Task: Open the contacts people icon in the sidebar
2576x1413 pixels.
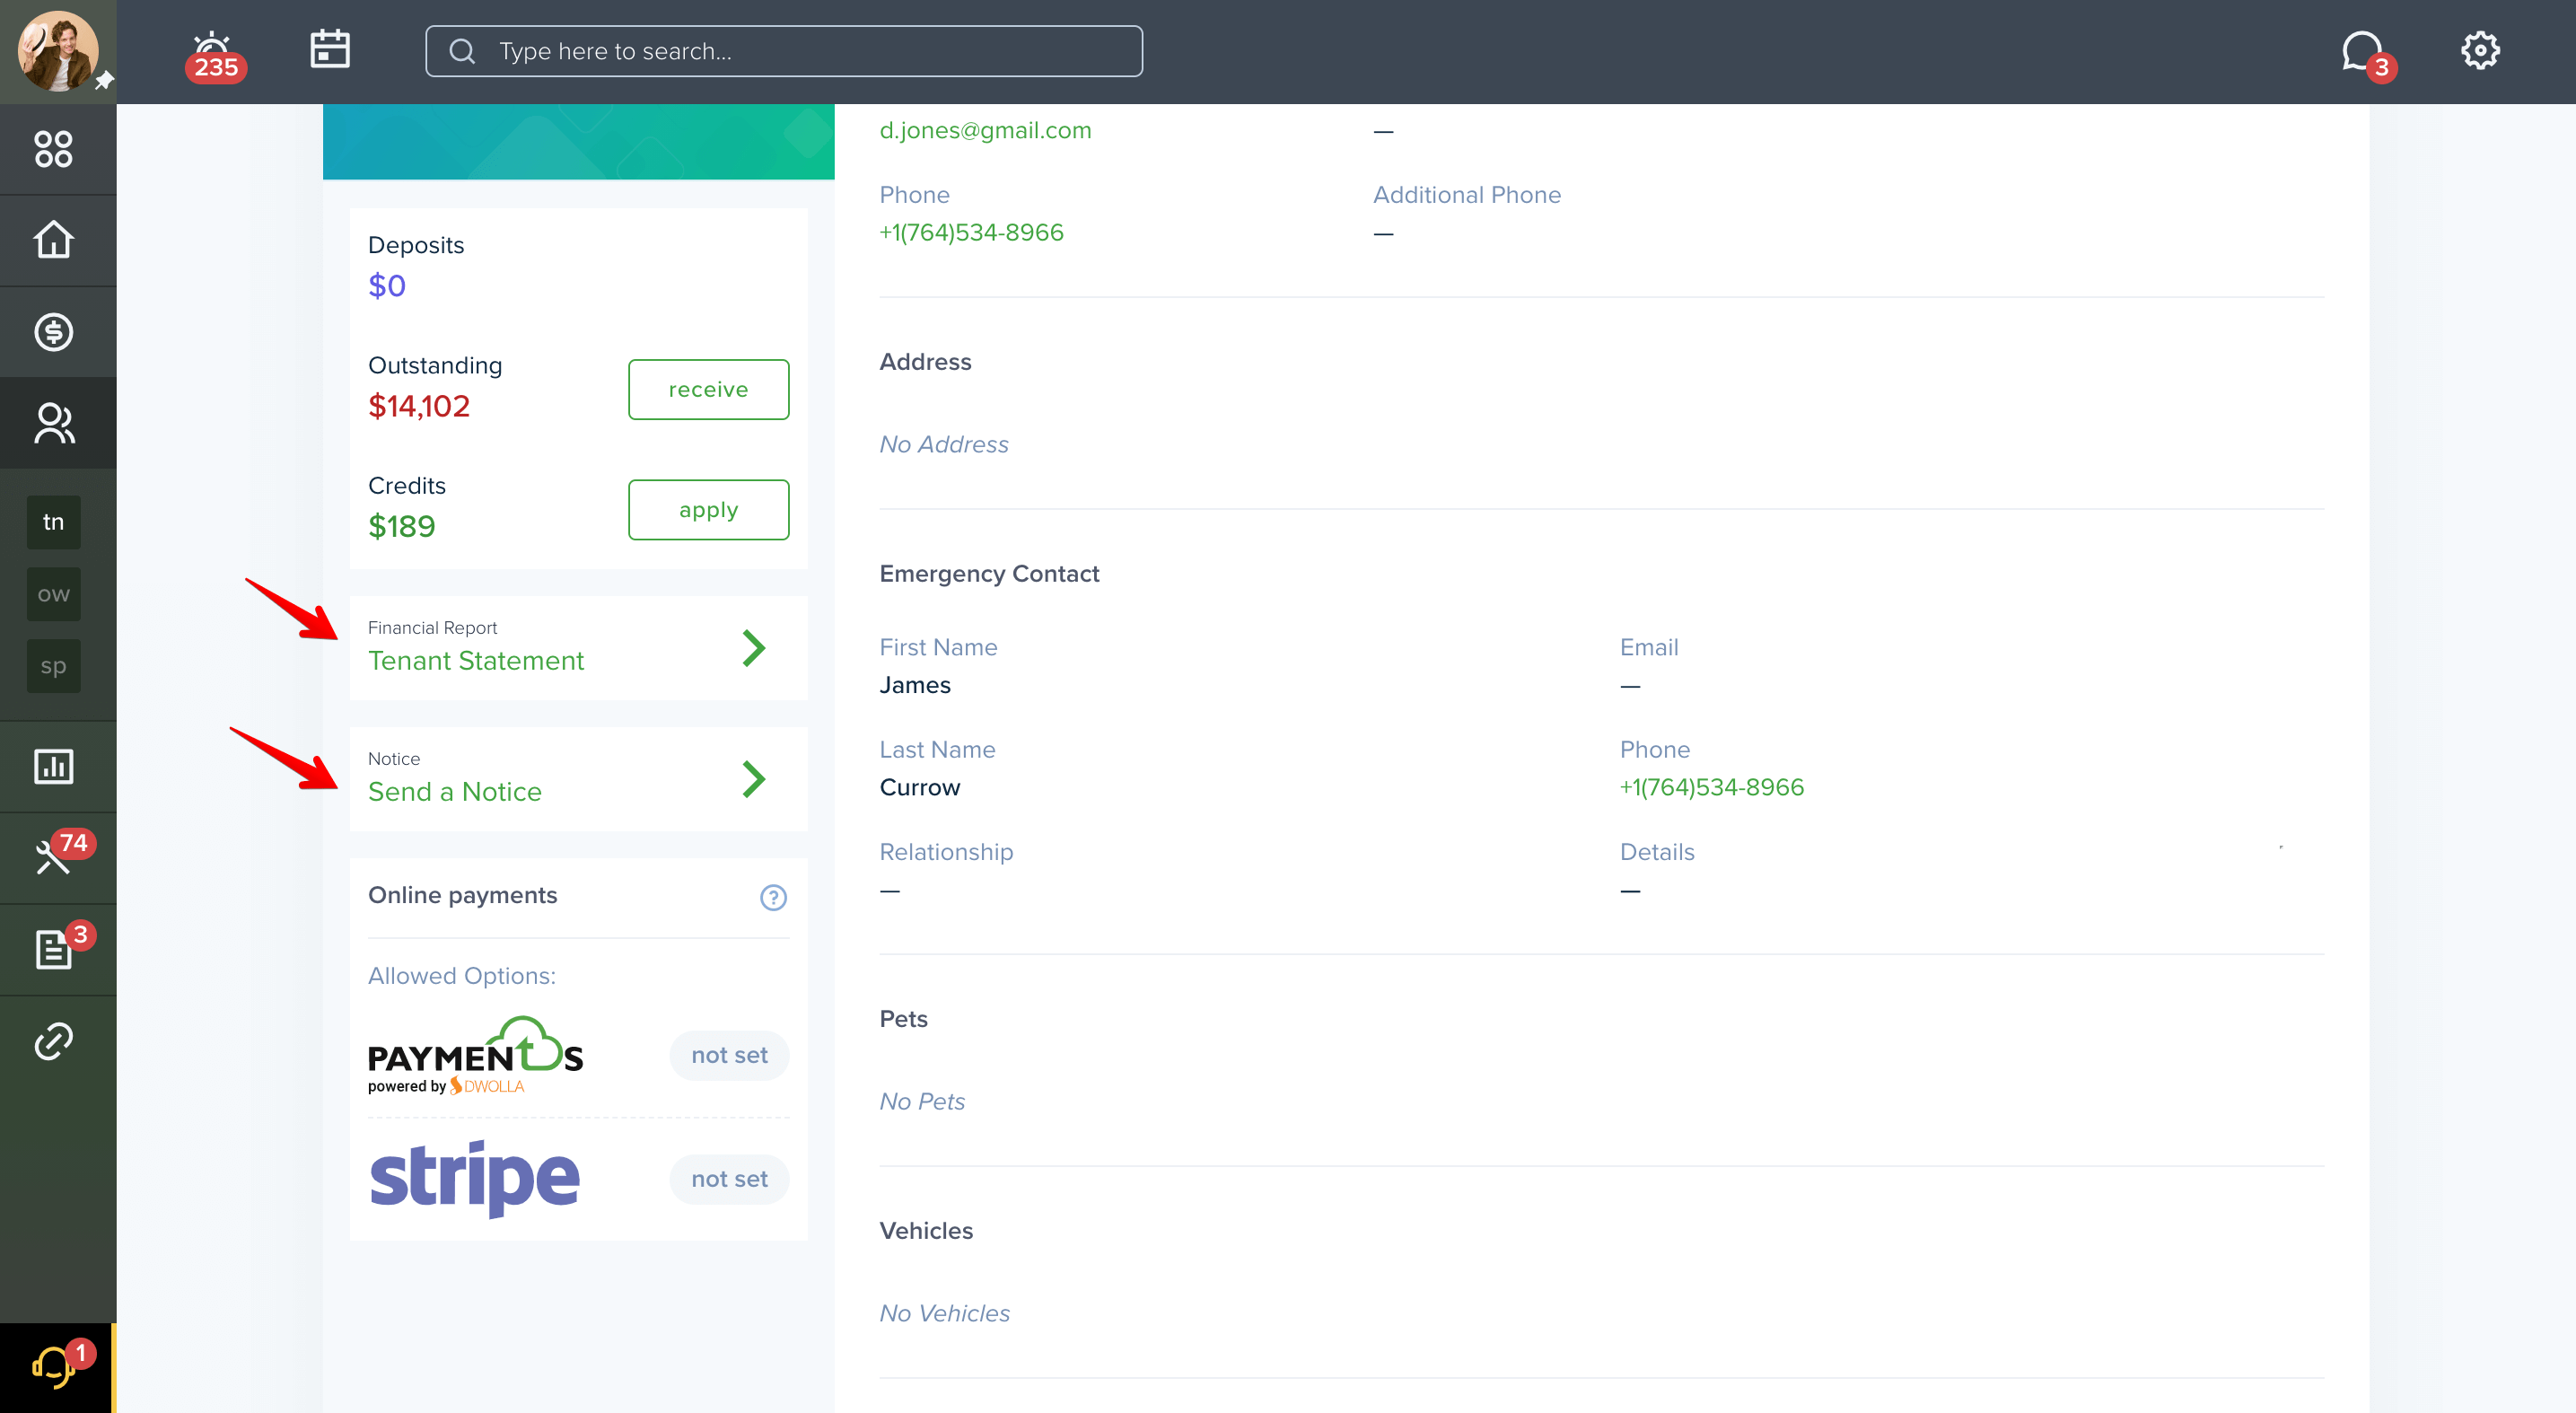Action: [x=54, y=423]
